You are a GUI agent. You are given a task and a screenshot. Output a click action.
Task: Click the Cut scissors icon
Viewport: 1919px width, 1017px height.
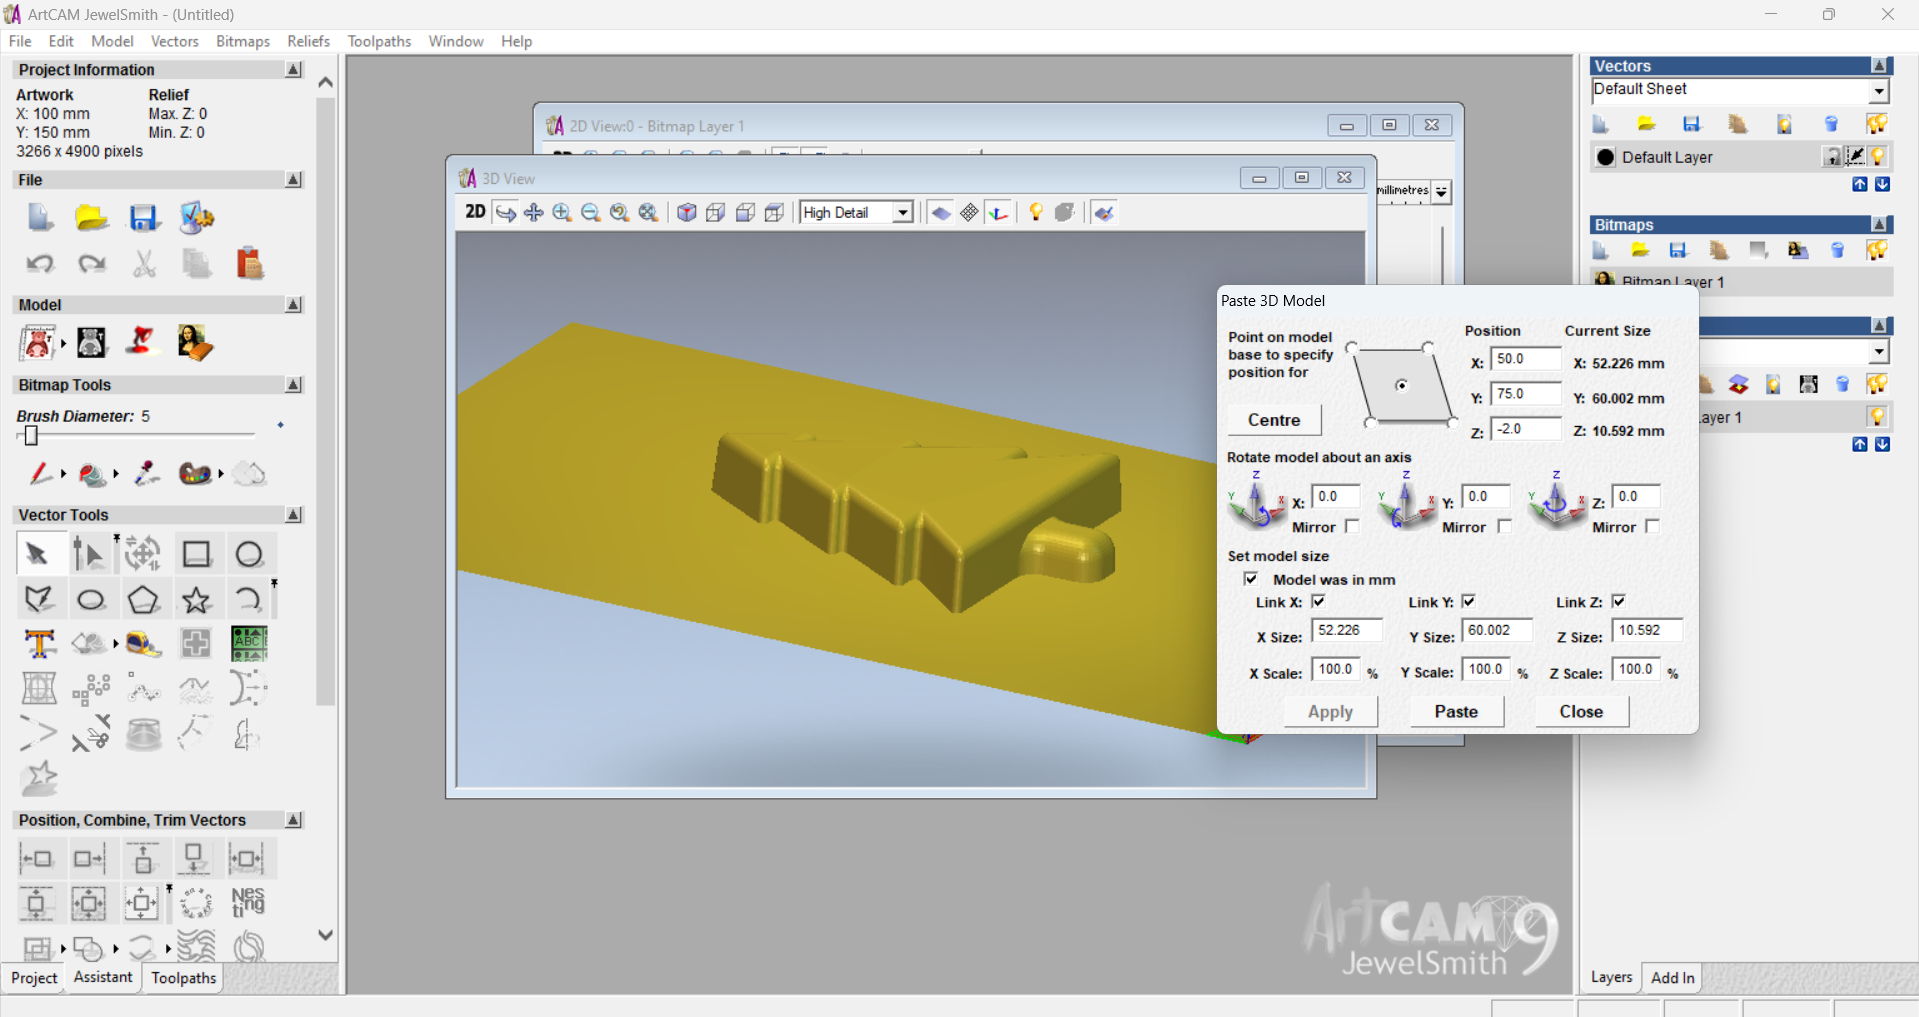144,263
